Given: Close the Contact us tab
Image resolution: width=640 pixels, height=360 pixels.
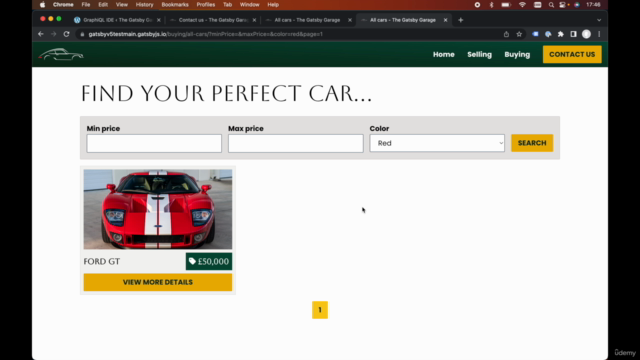Looking at the screenshot, I should pos(254,20).
